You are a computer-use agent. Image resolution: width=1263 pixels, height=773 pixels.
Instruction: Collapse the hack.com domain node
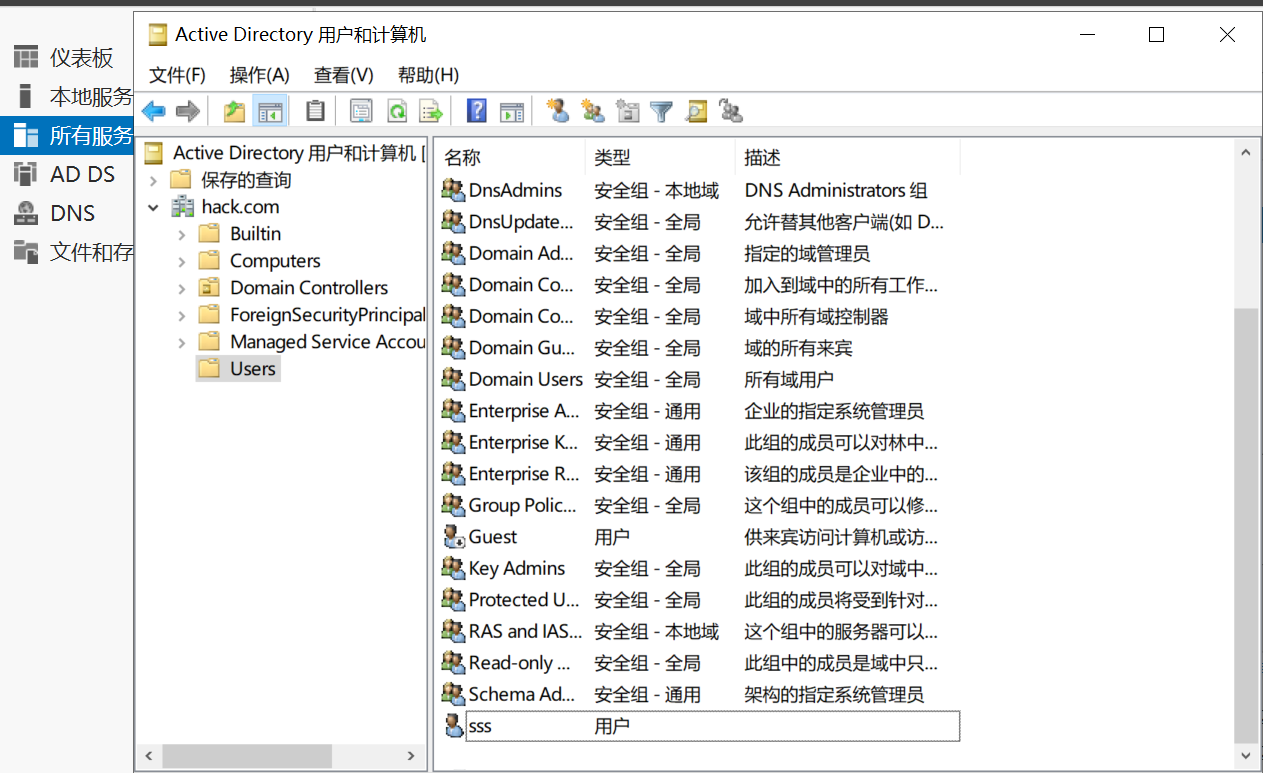153,207
